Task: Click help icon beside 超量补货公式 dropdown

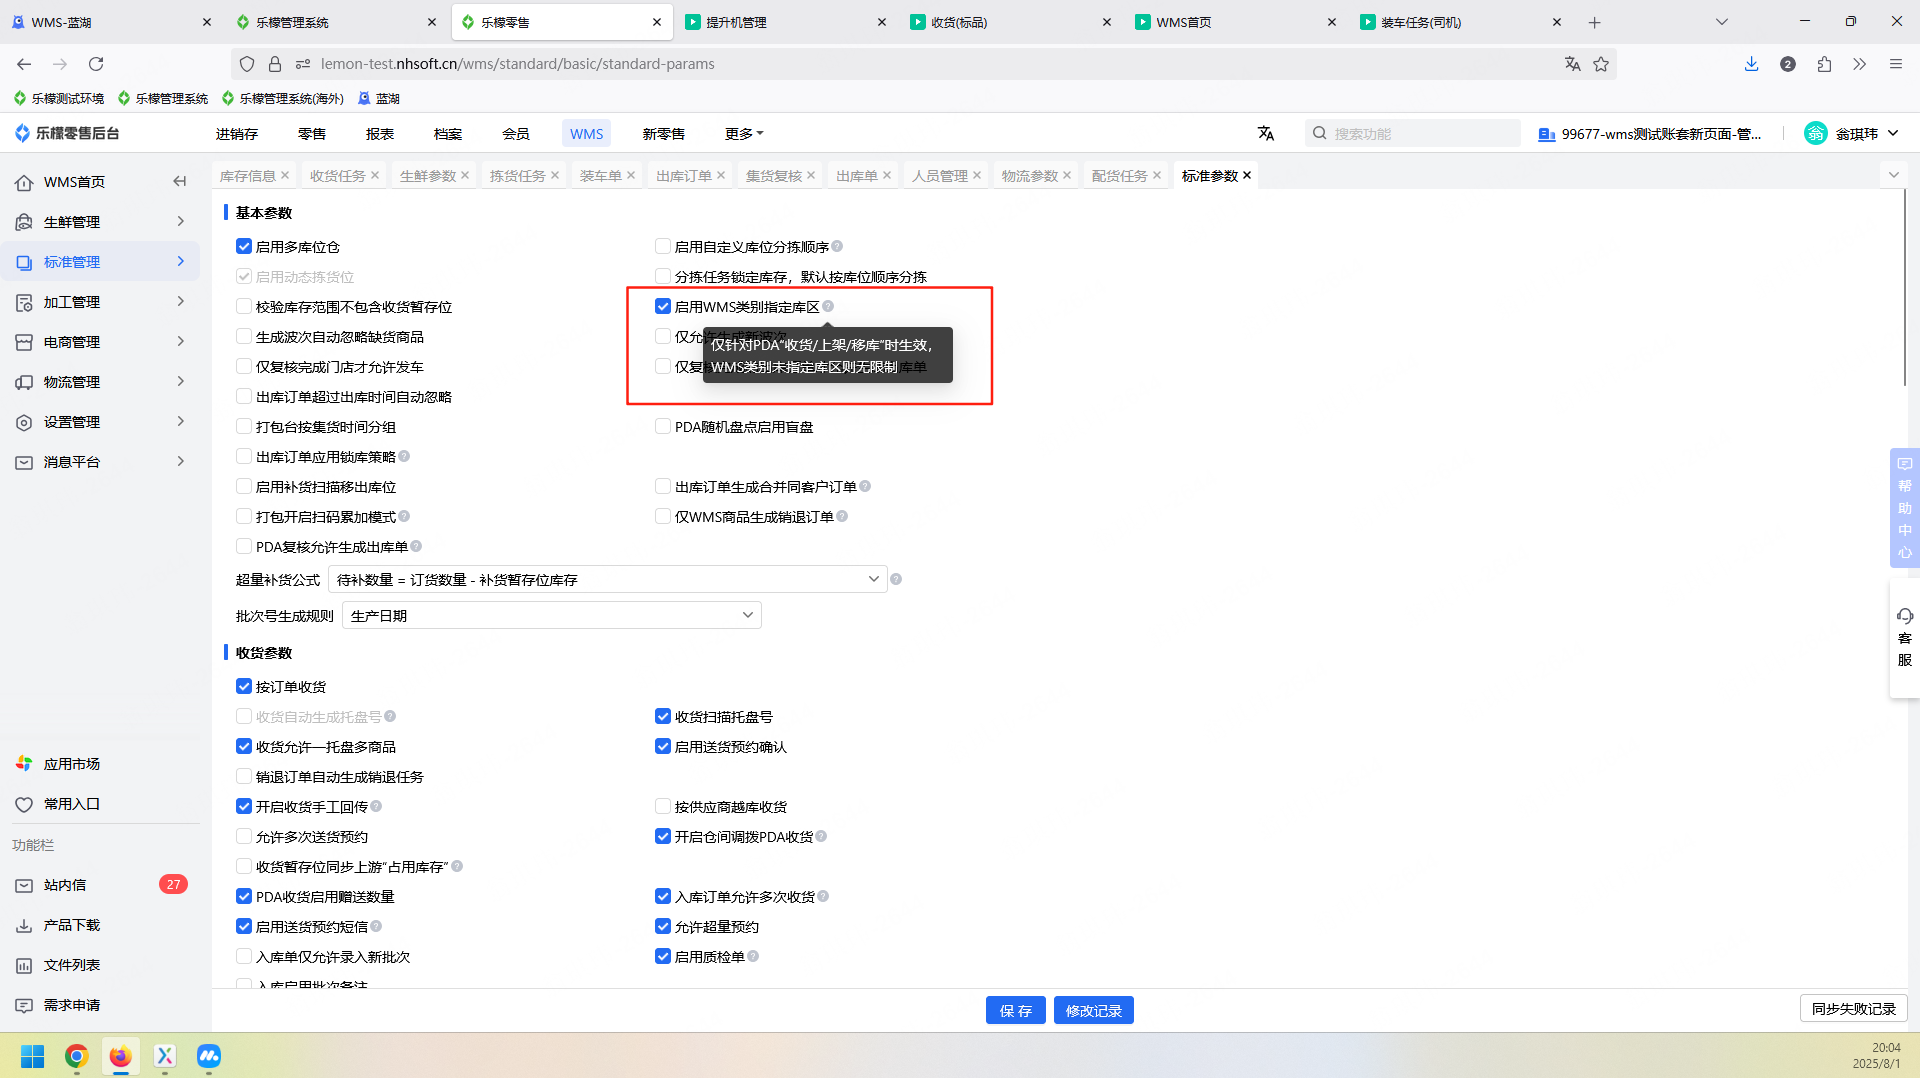Action: pyautogui.click(x=896, y=579)
